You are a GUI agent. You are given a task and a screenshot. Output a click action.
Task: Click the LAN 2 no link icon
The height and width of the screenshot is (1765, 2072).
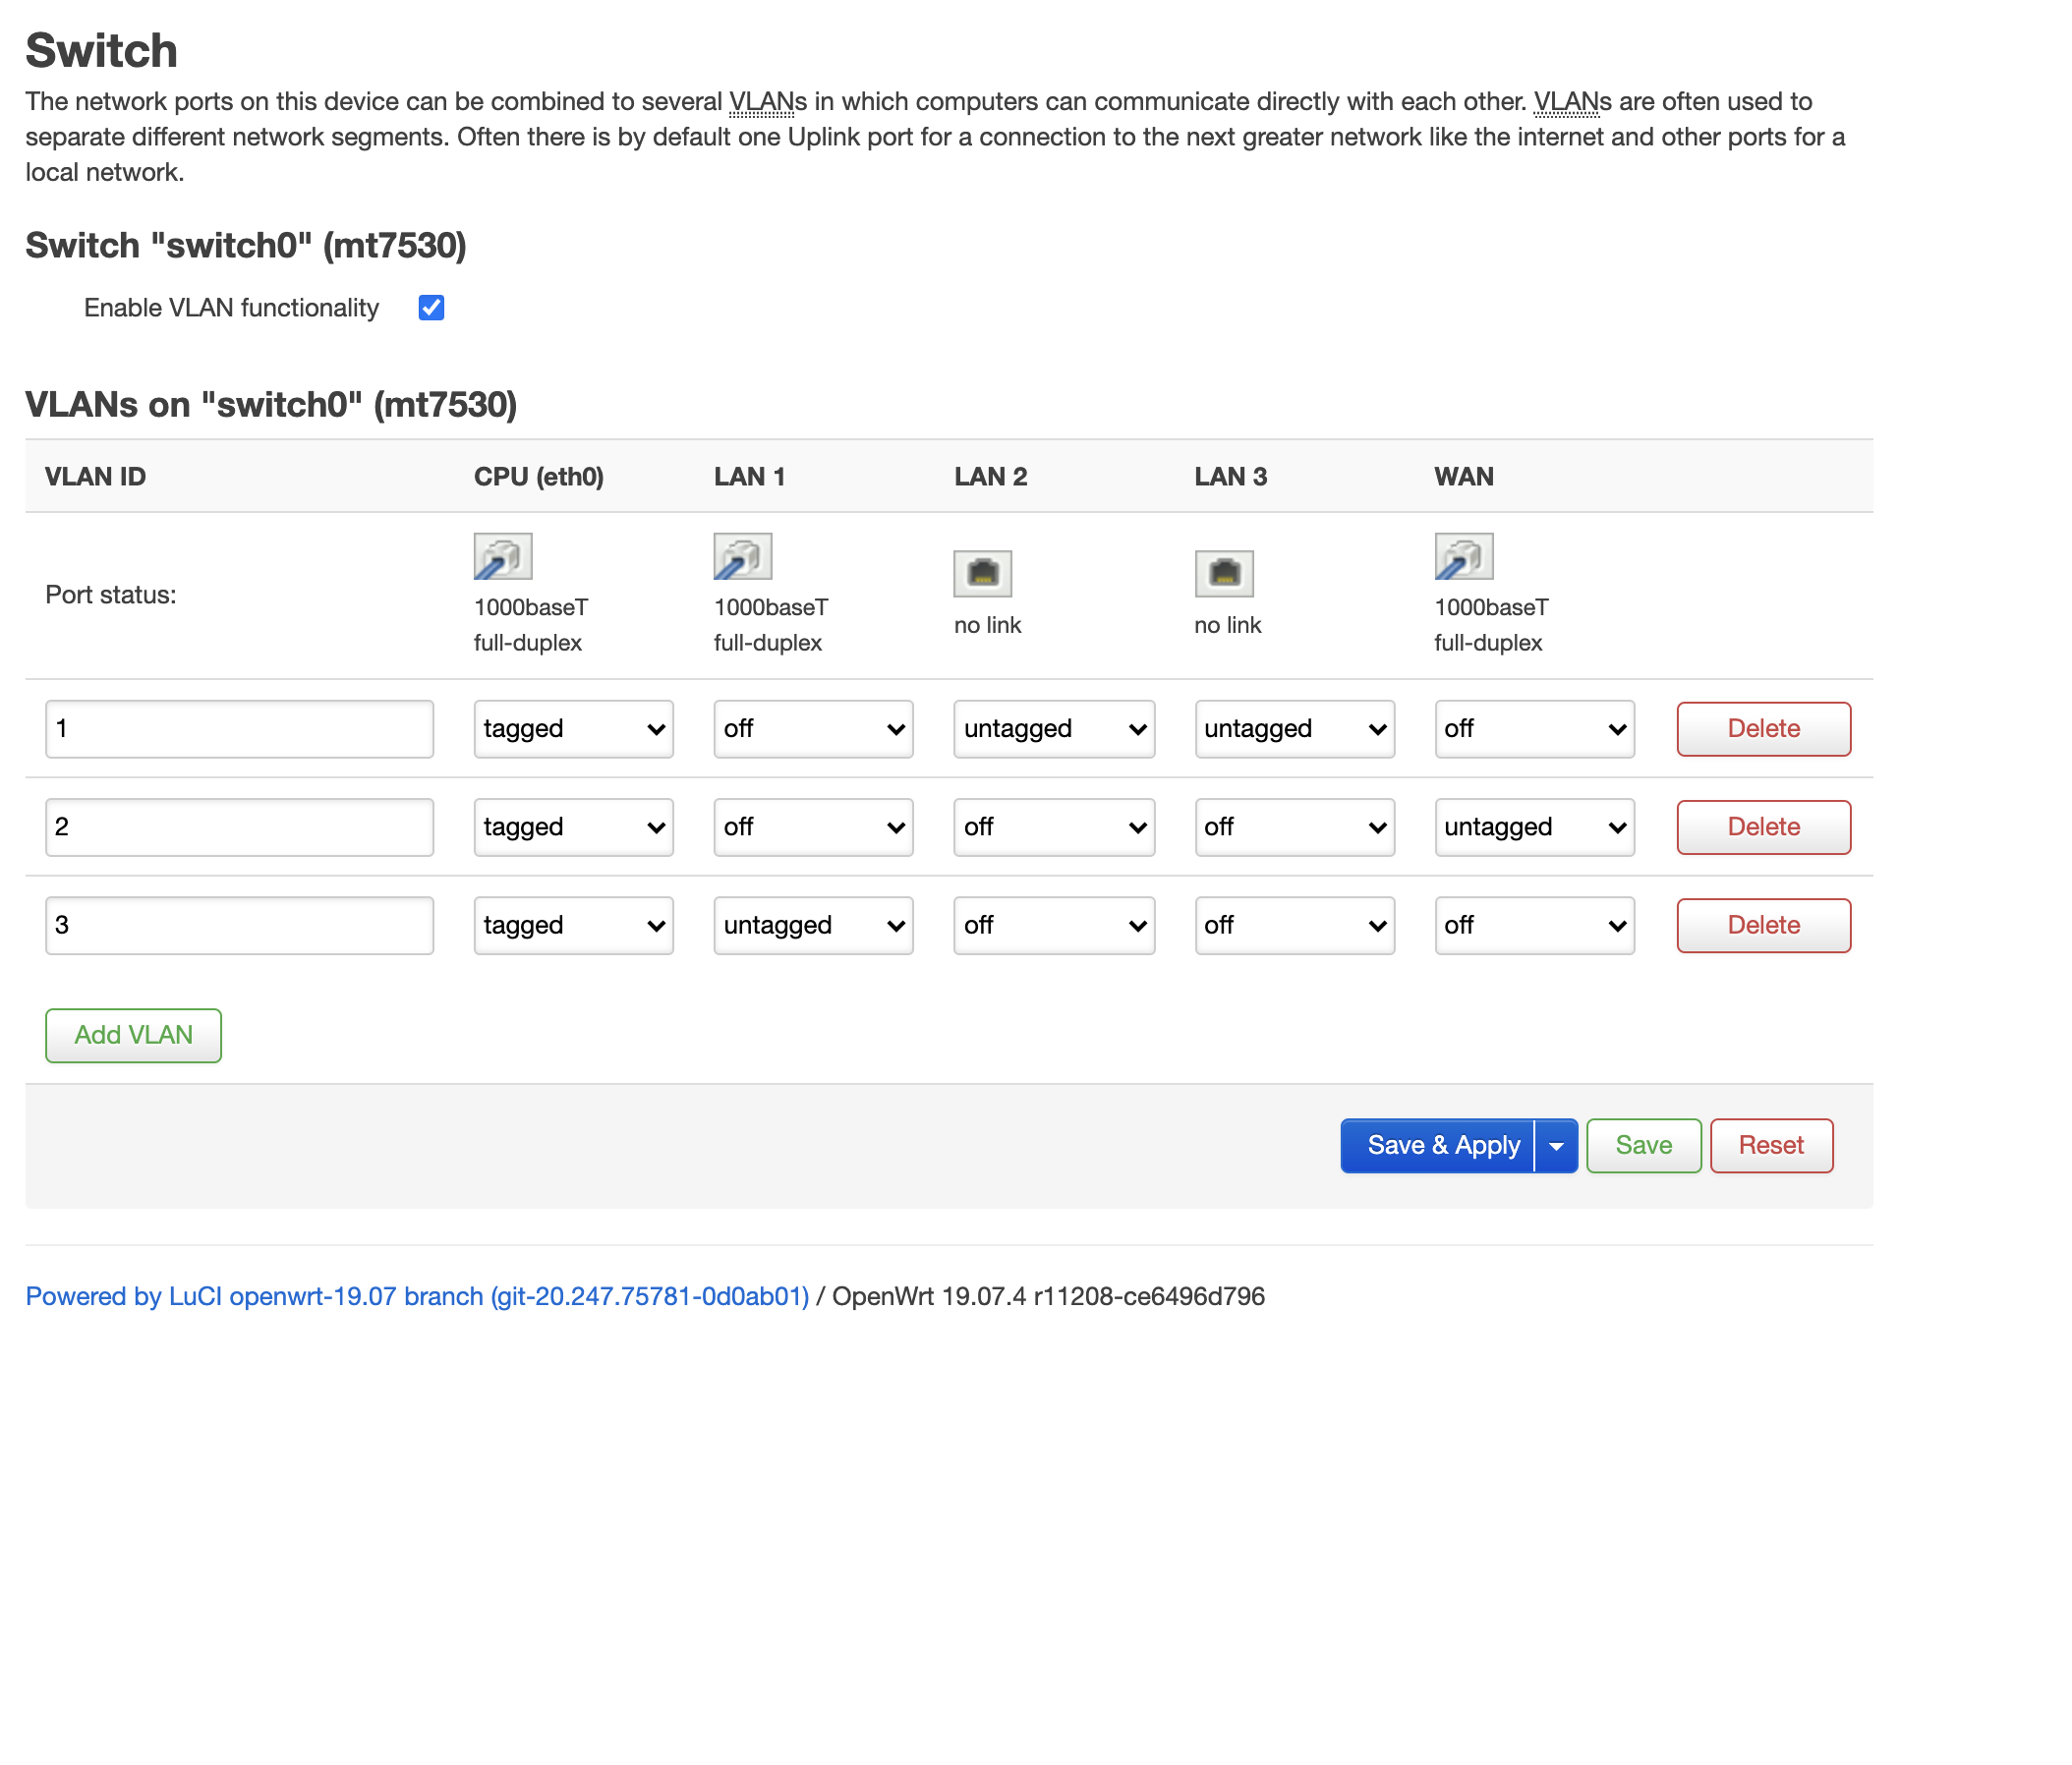(984, 573)
